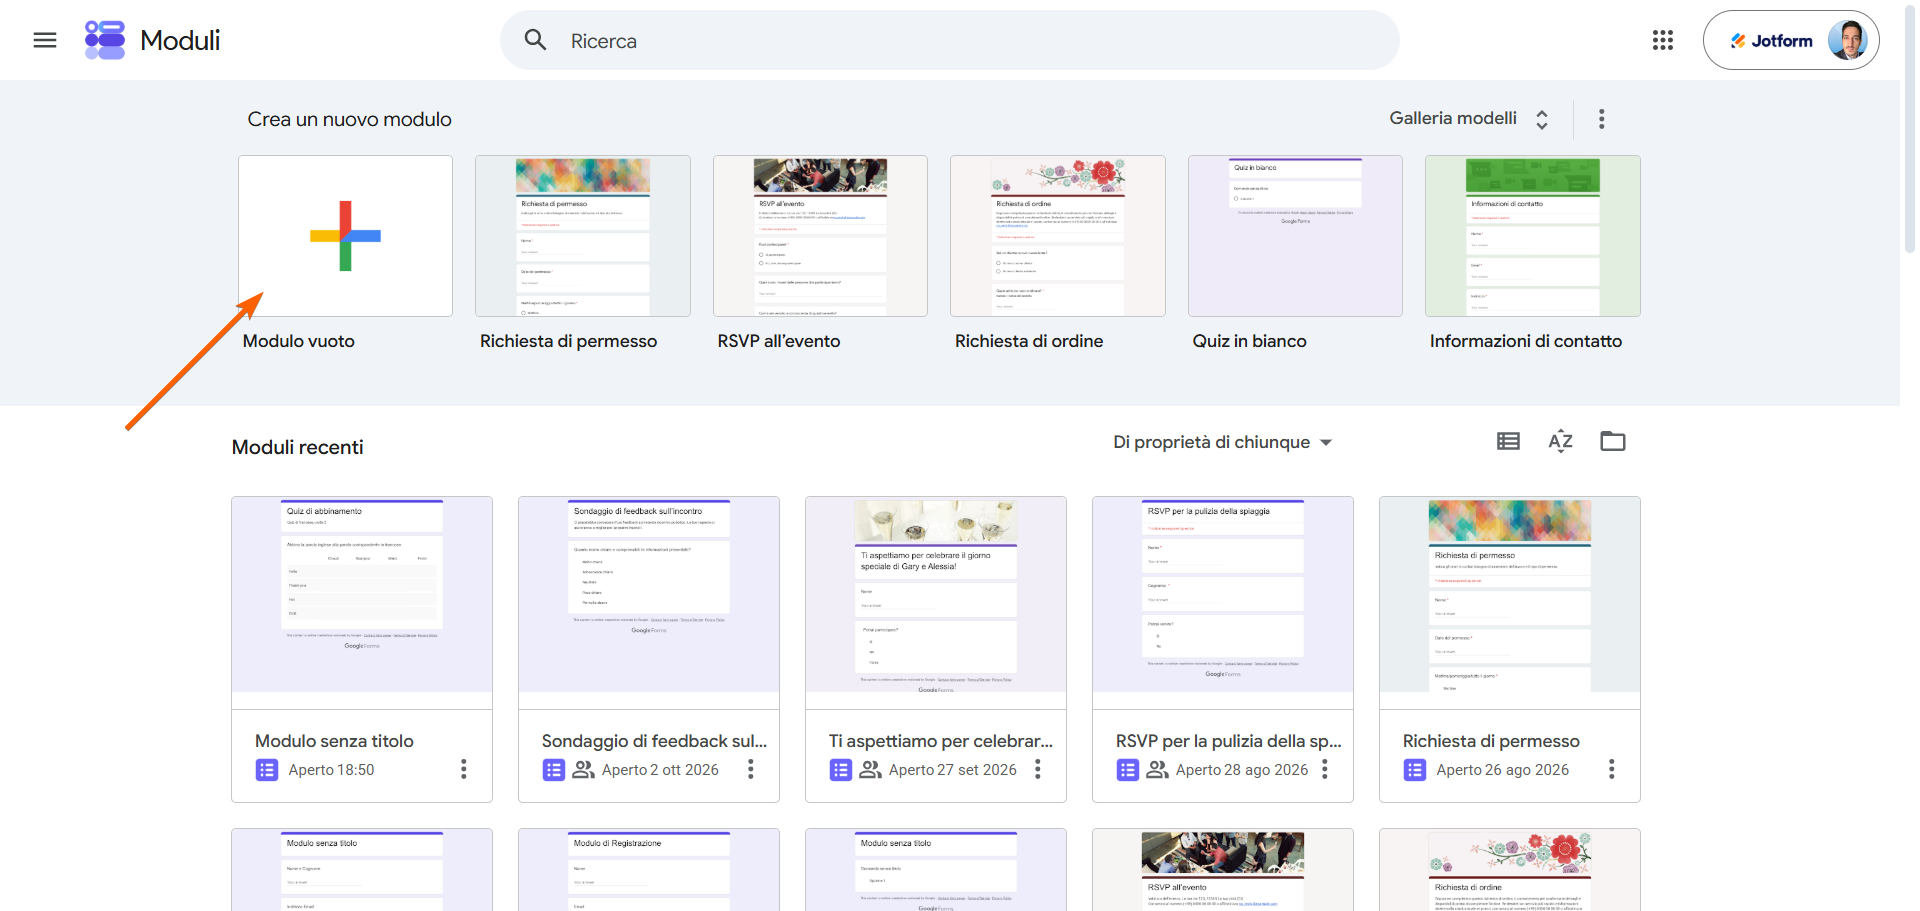This screenshot has height=911, width=1920.
Task: Click the page vertical scrollbar
Action: [1909, 130]
